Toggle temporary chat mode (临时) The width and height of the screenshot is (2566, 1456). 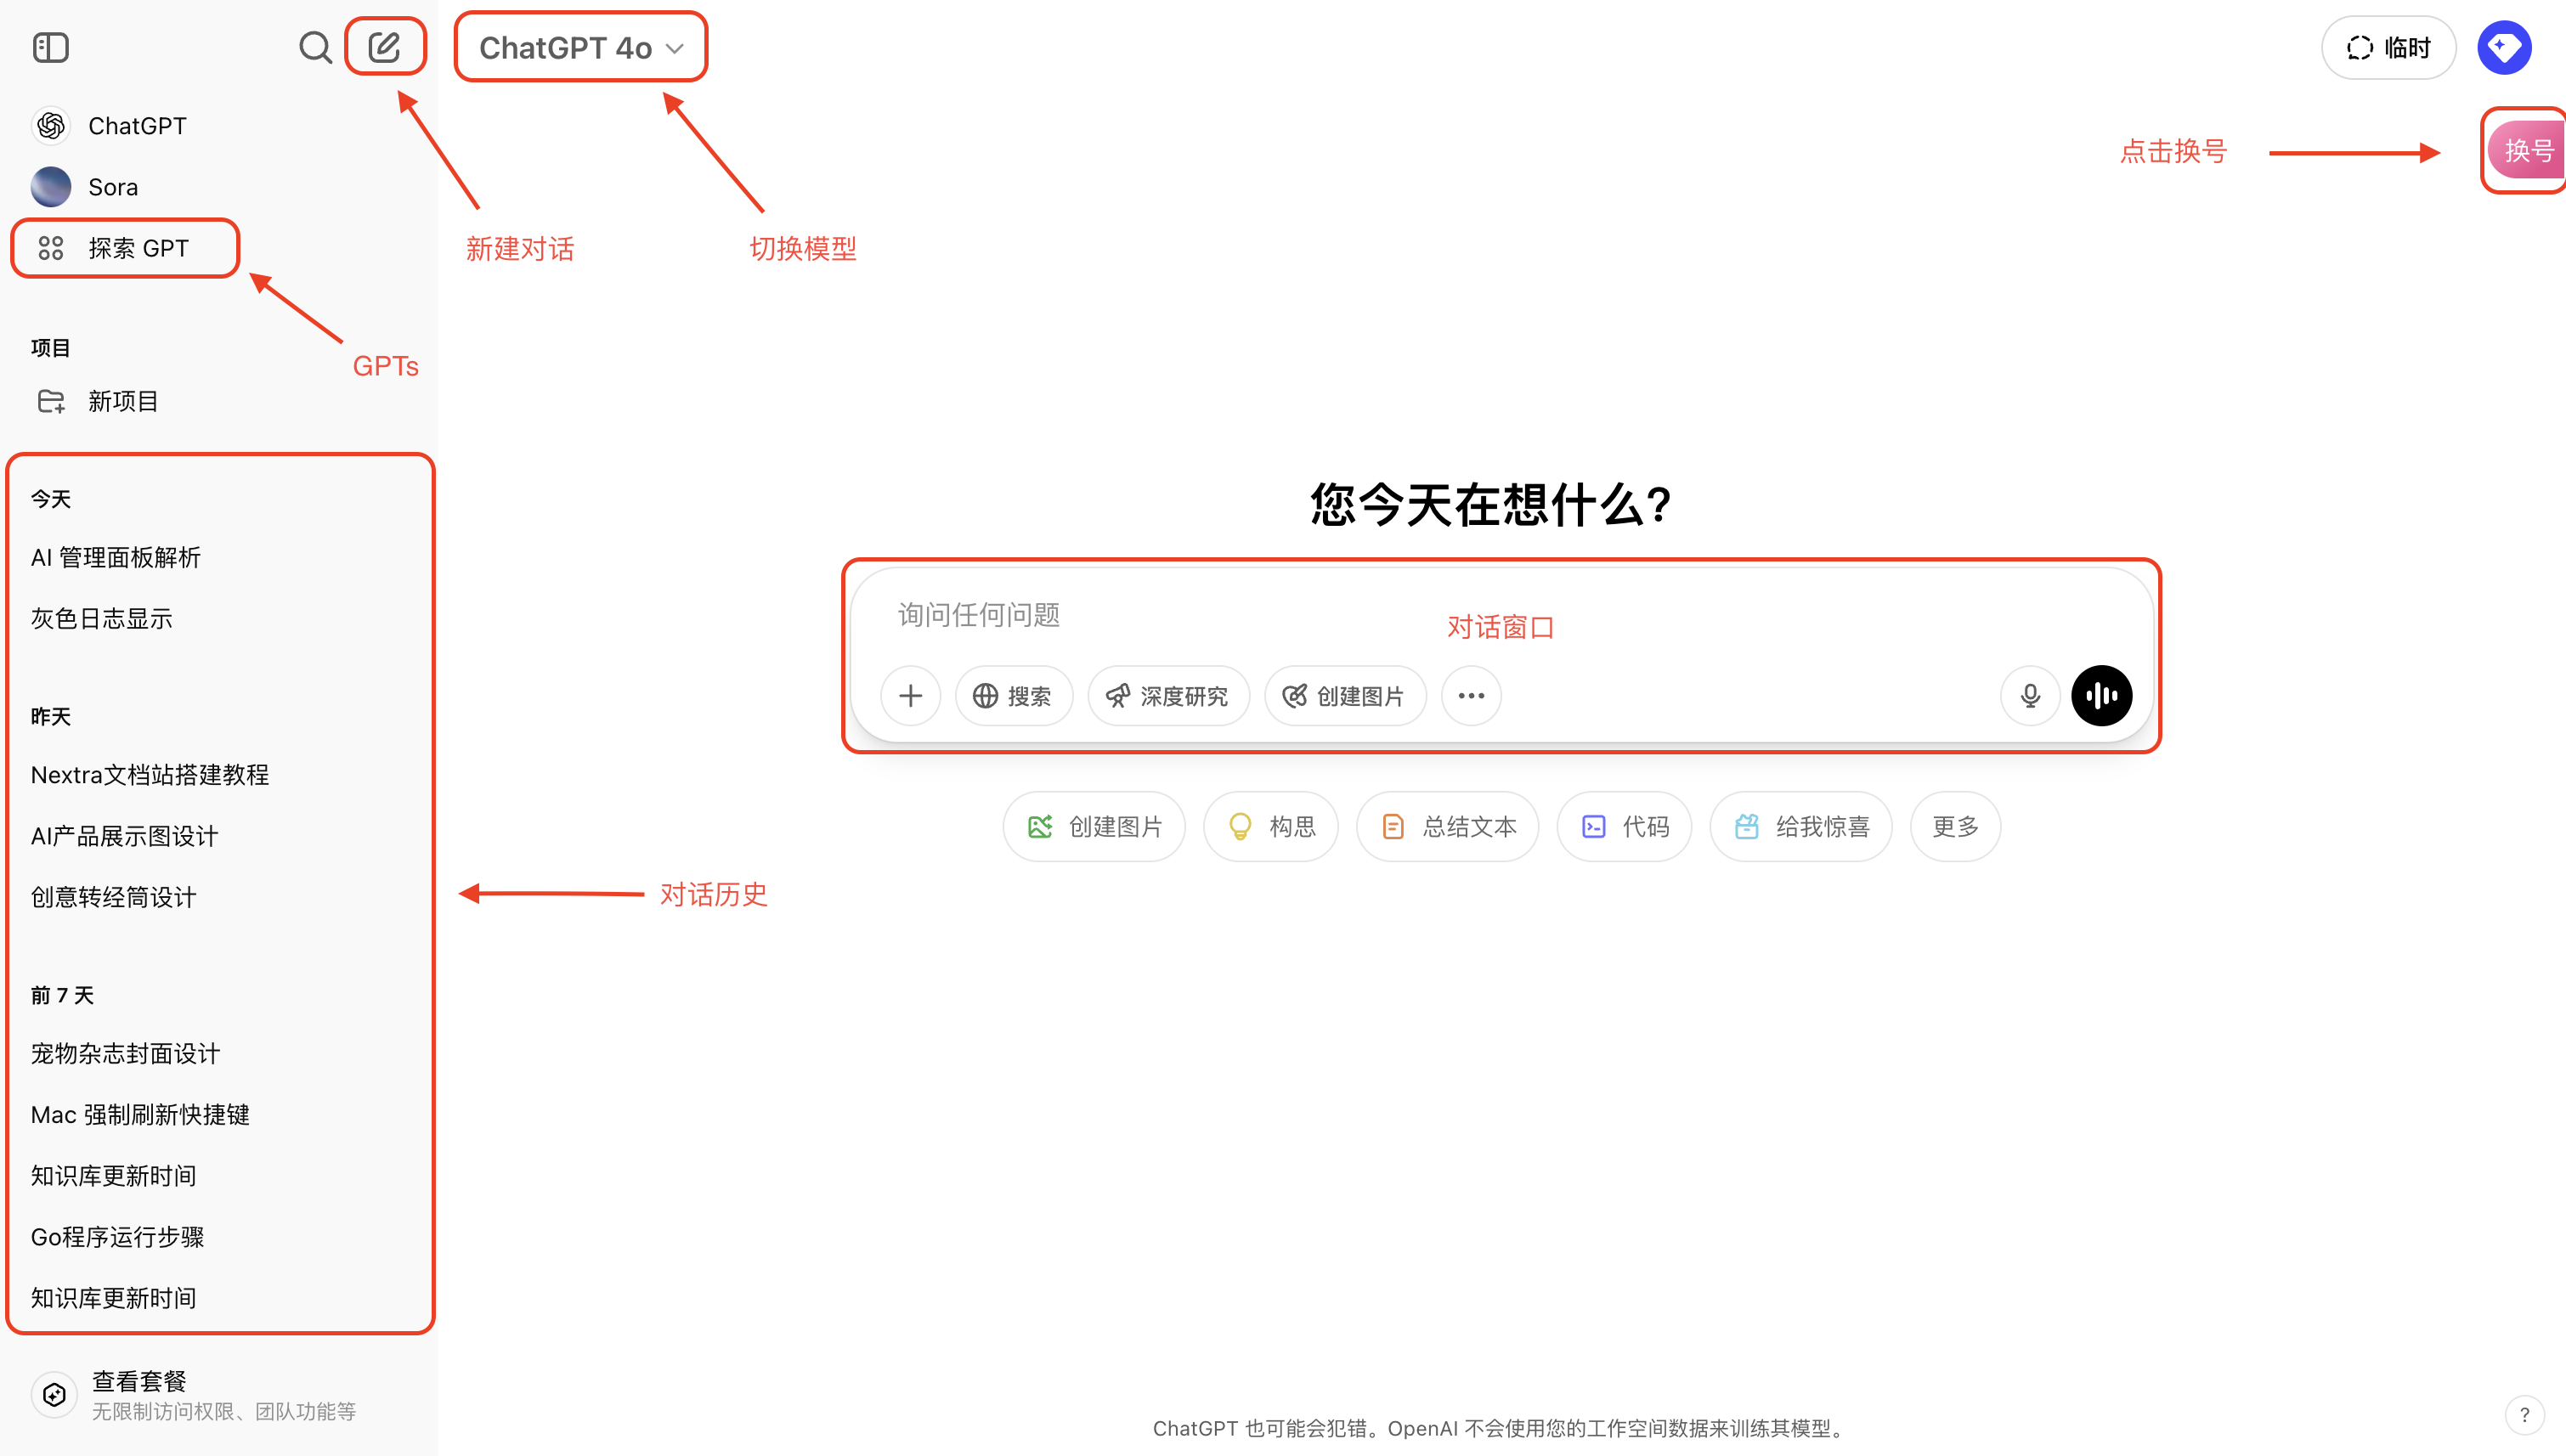pos(2388,47)
